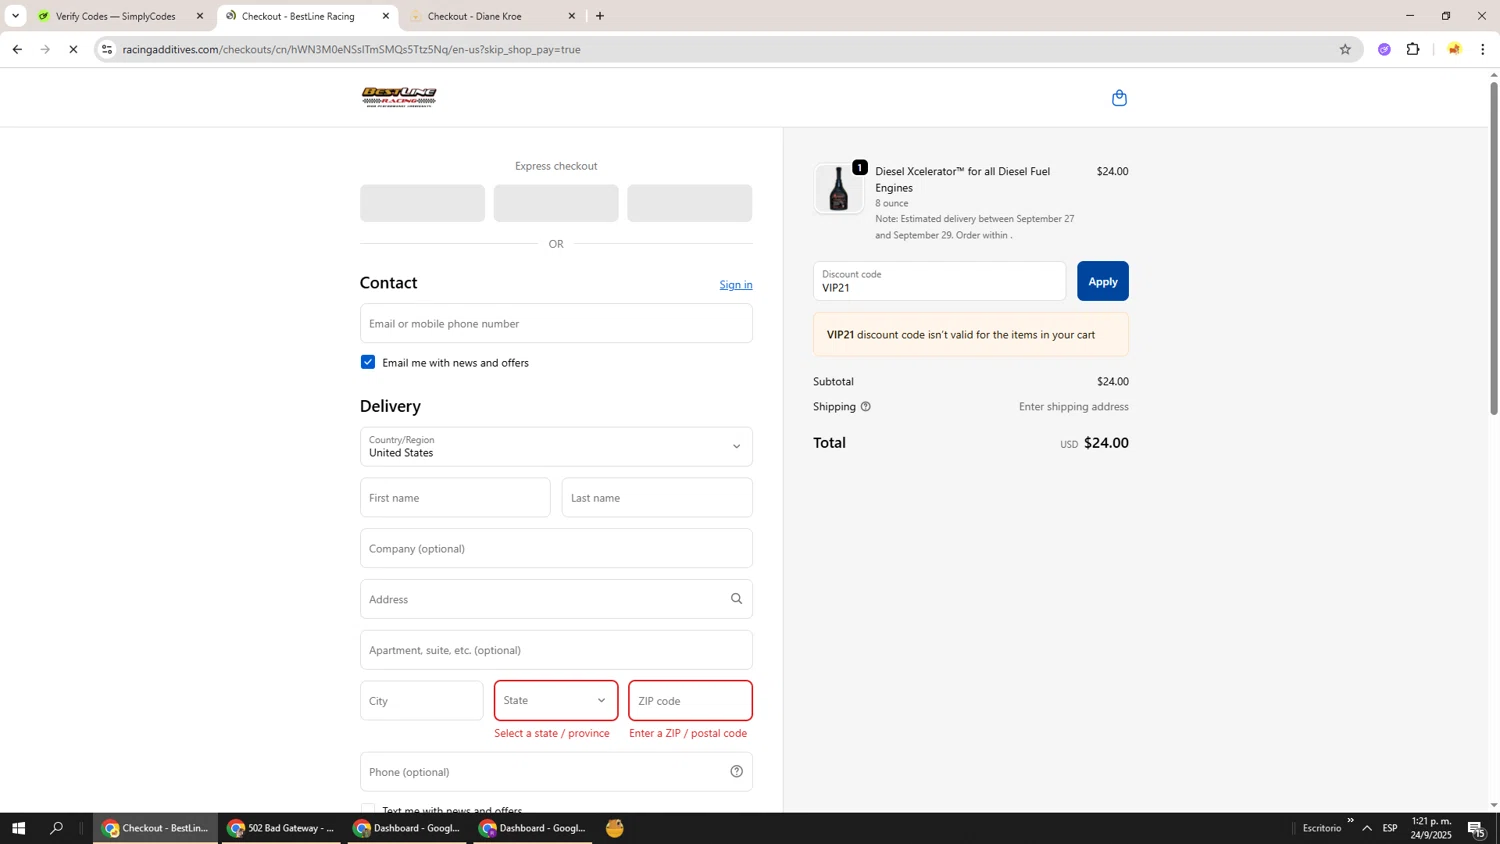
Task: Click the Sign in link
Action: pyautogui.click(x=736, y=285)
